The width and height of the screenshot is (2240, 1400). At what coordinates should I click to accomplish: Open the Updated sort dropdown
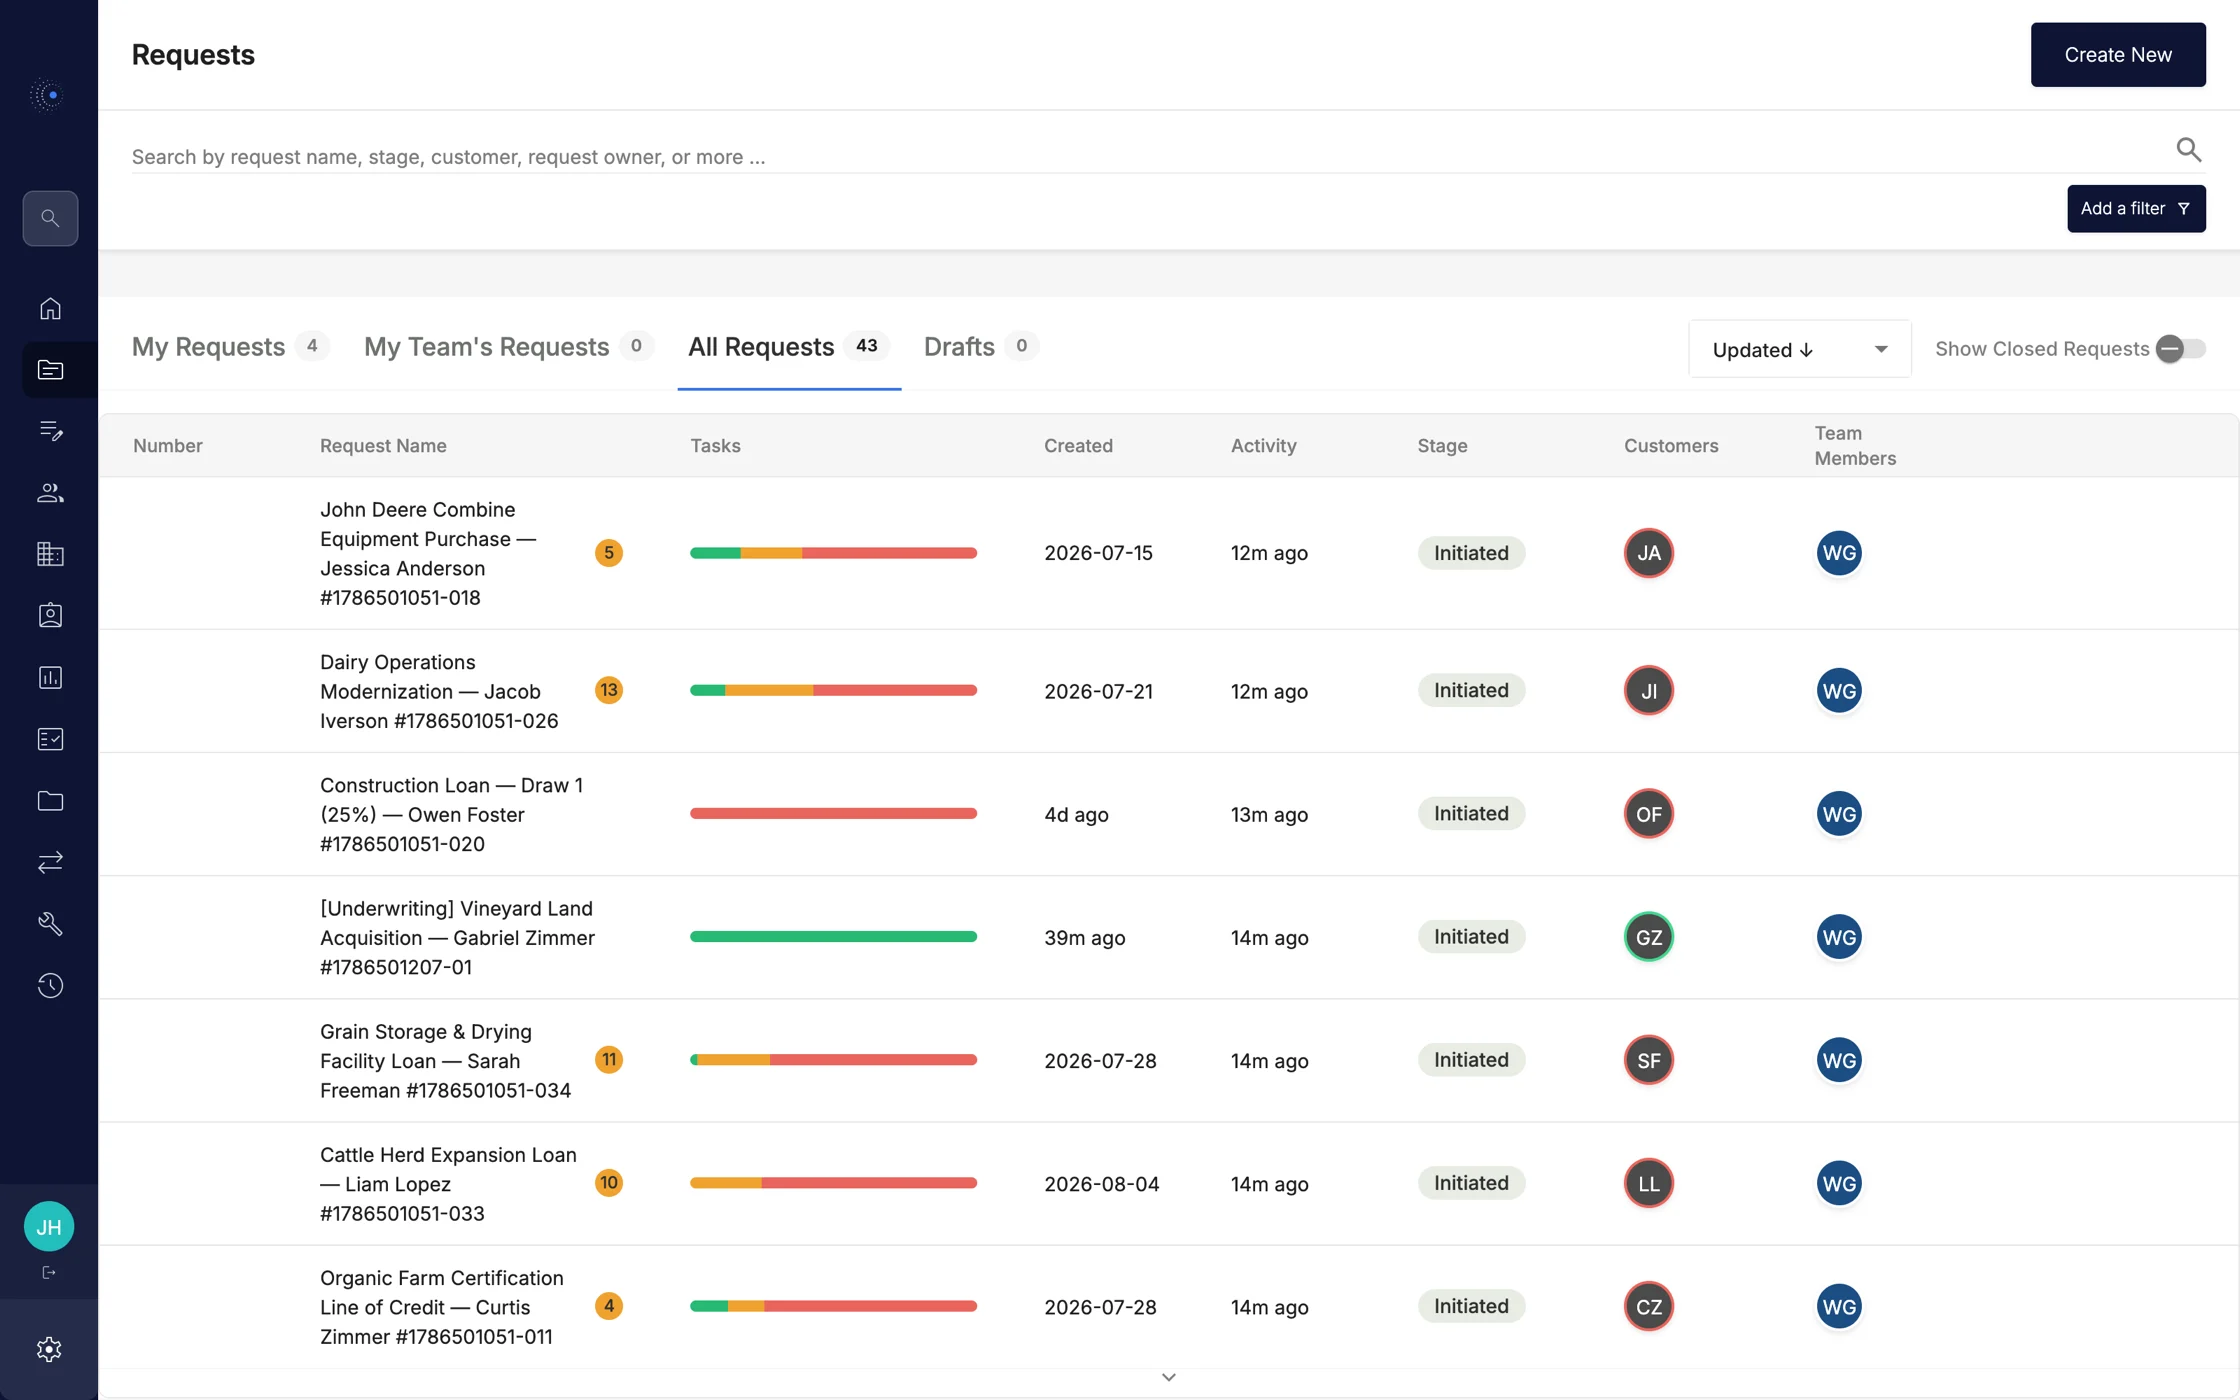(1800, 349)
